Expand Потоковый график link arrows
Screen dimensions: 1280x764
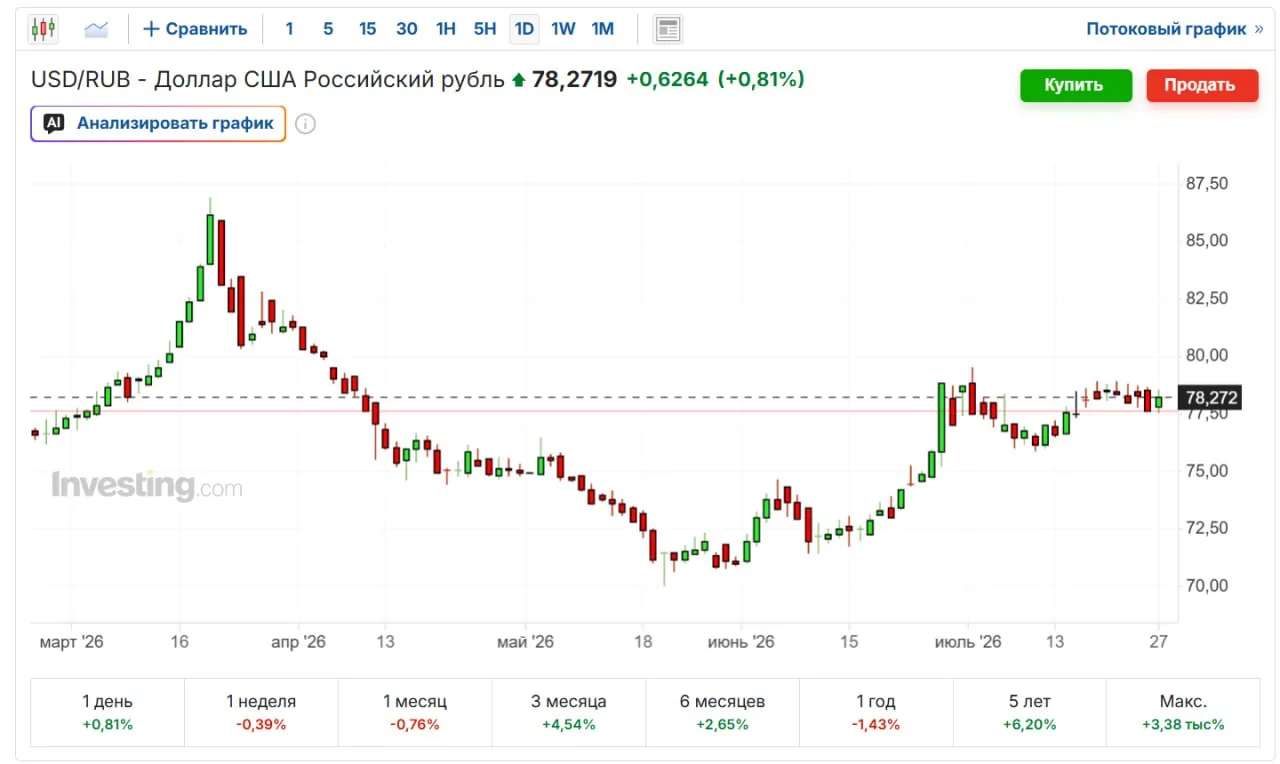[x=1258, y=29]
